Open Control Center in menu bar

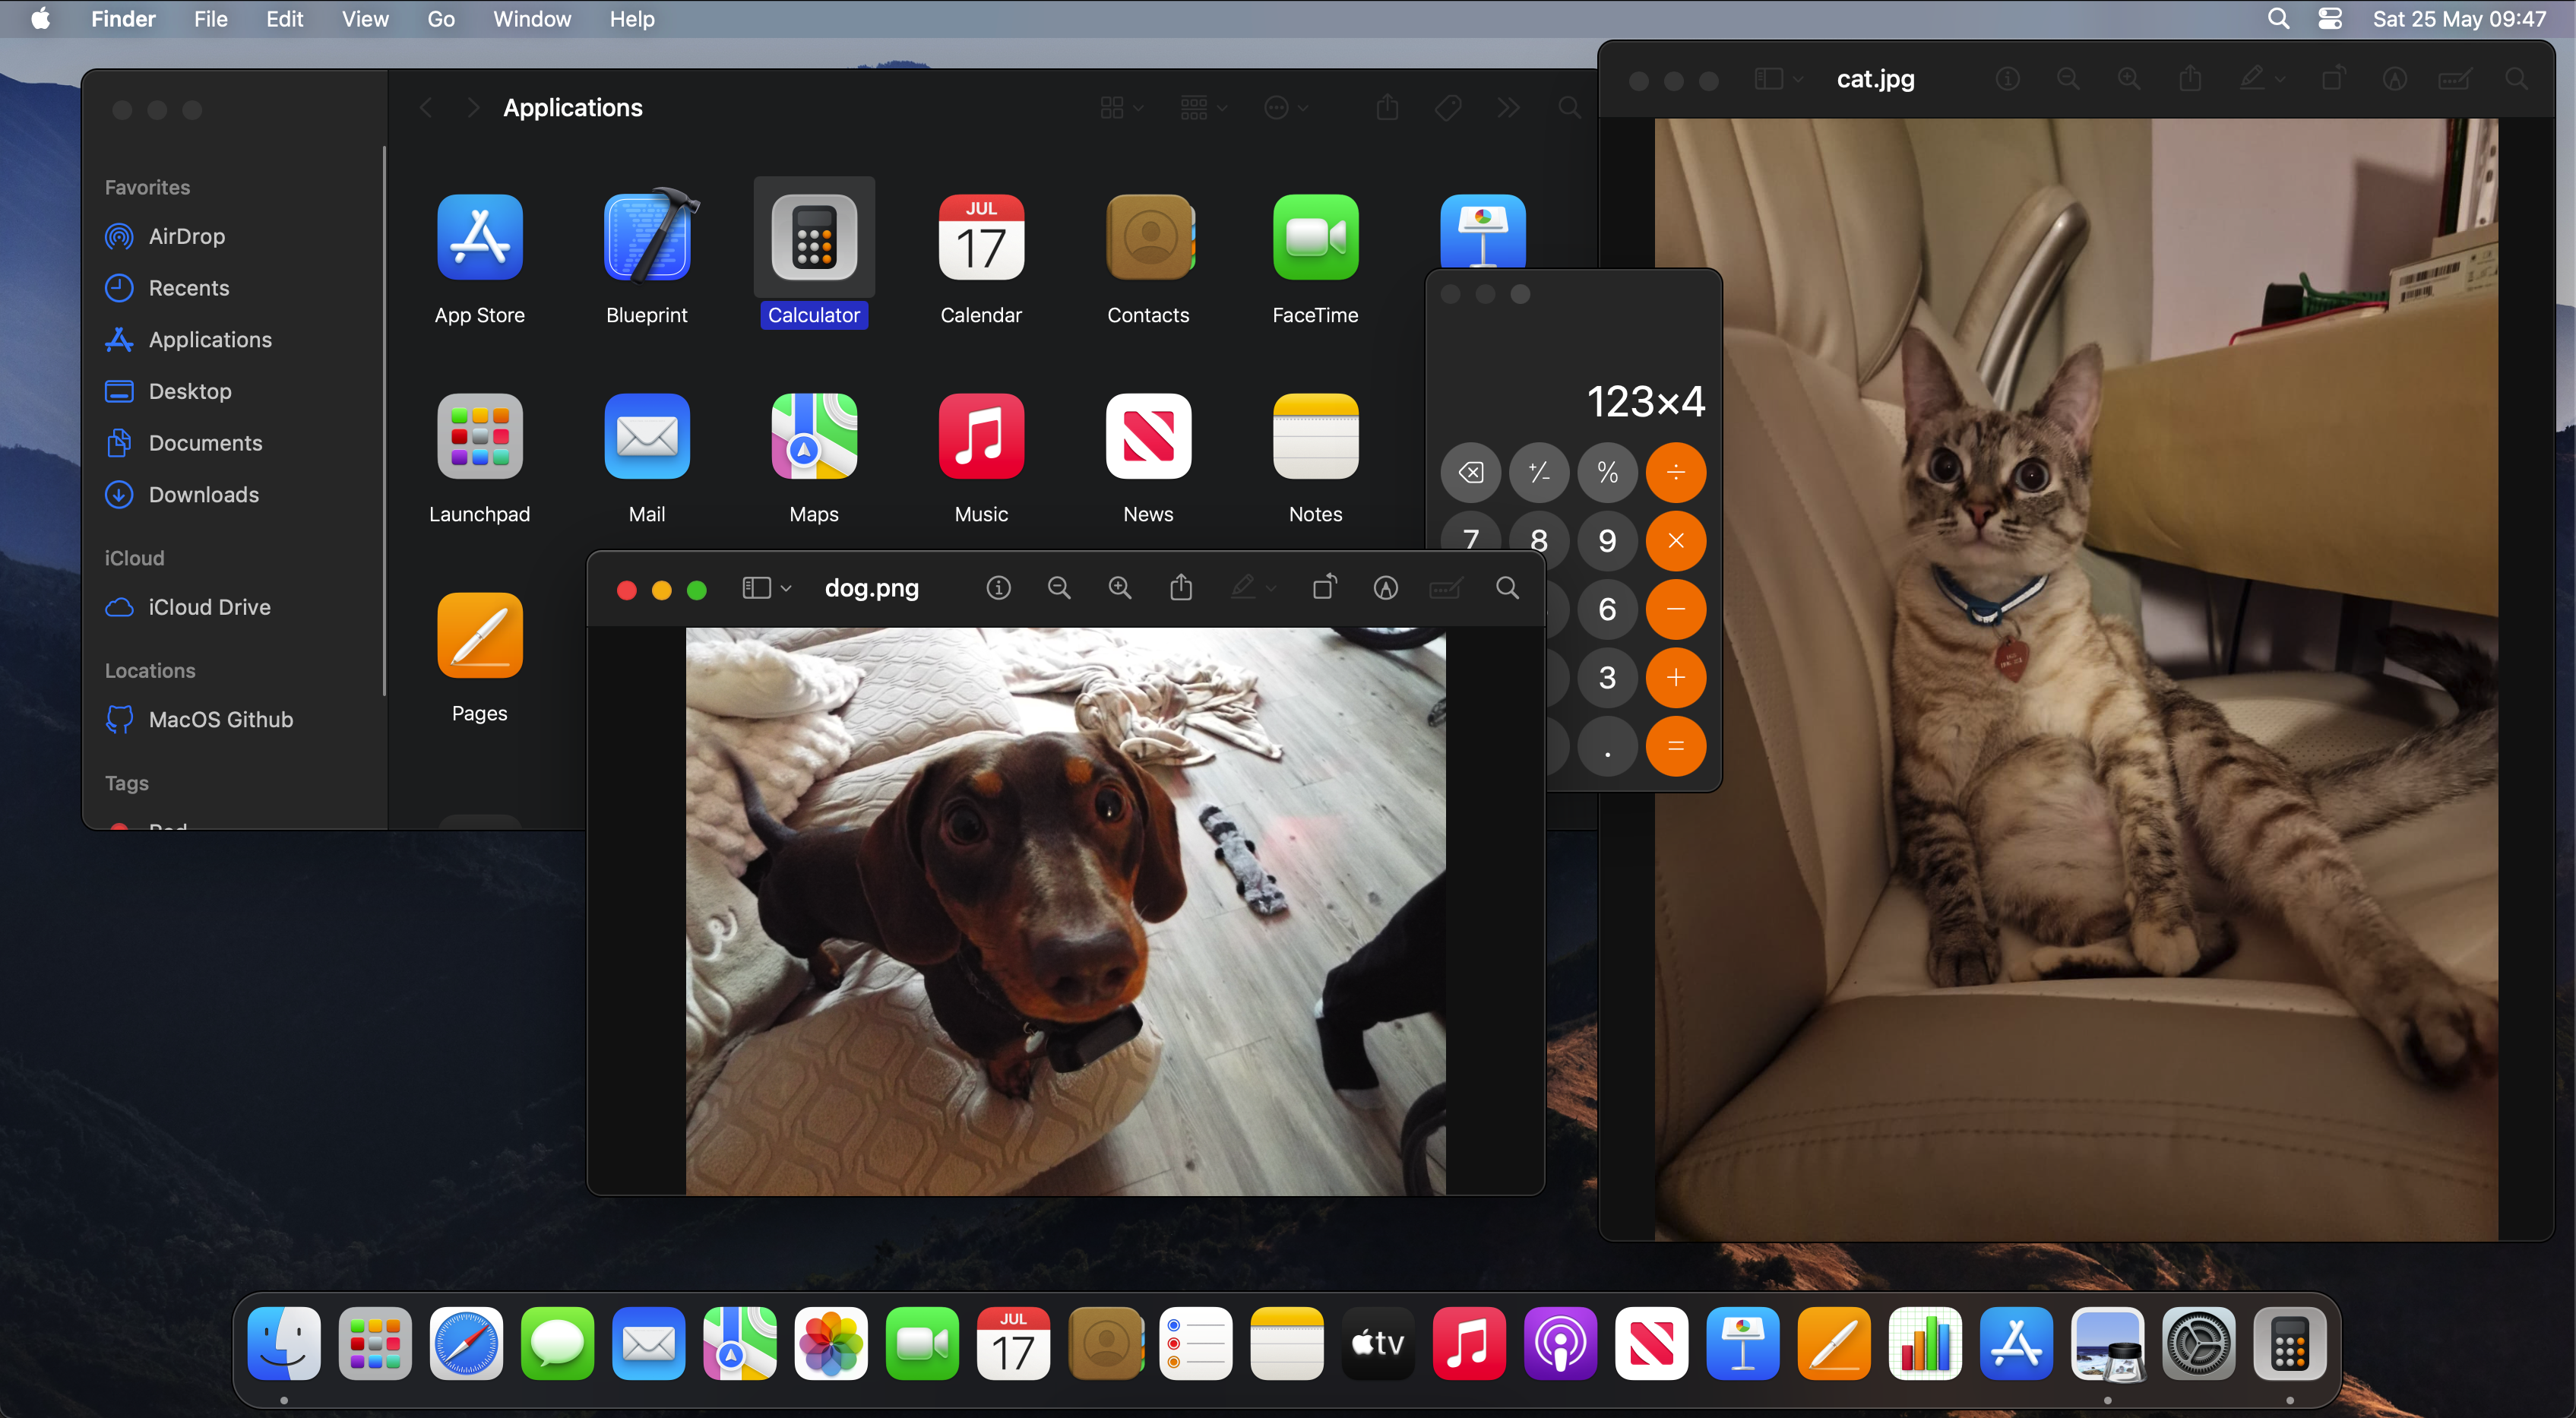[2330, 19]
